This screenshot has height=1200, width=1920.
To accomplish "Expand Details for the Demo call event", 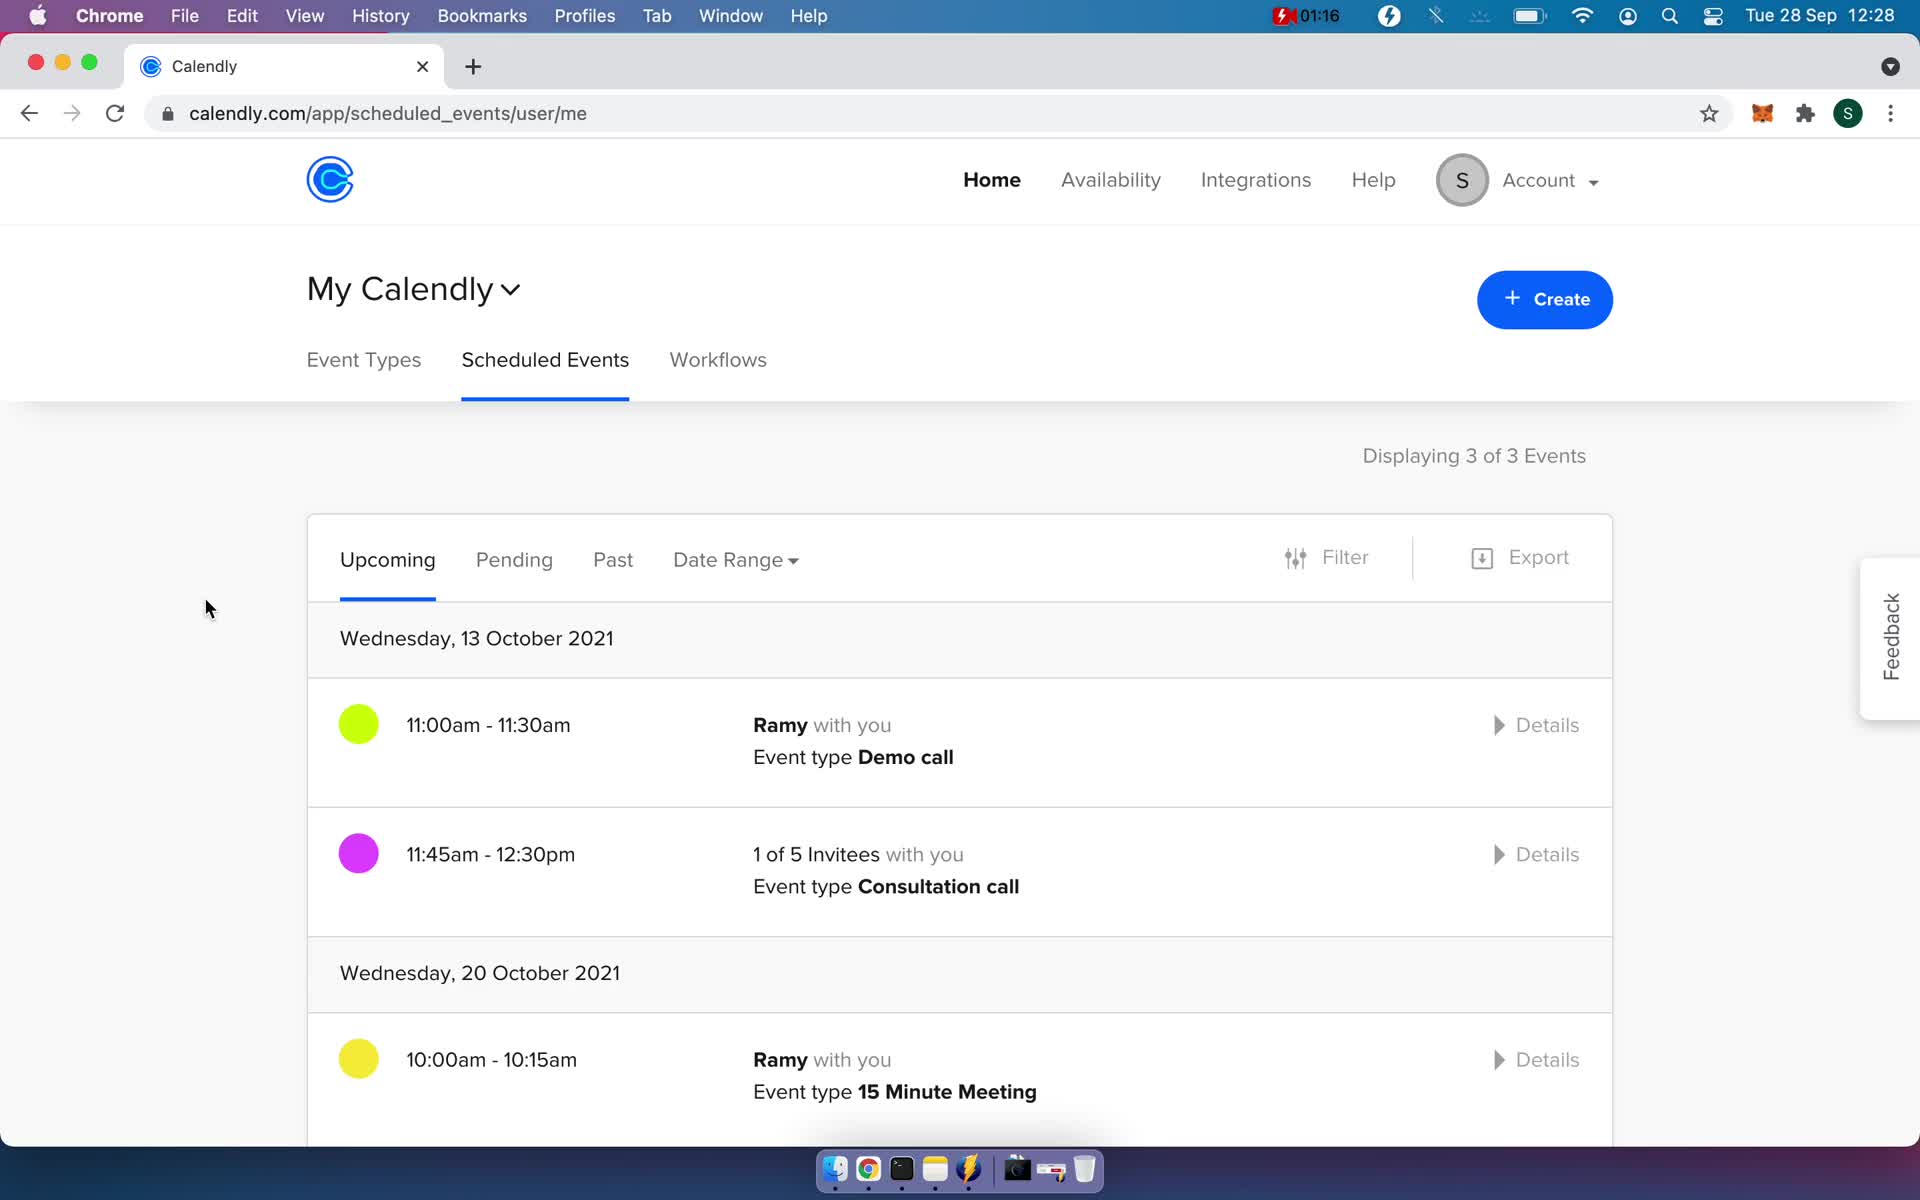I will coord(1536,726).
